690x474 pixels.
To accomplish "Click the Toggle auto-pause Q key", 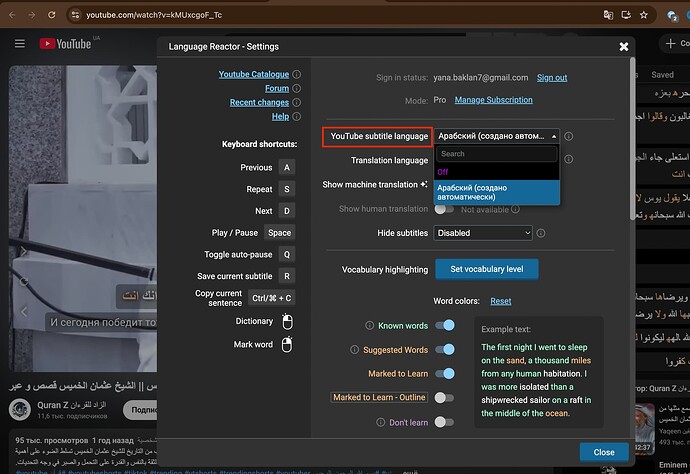I will [x=287, y=254].
